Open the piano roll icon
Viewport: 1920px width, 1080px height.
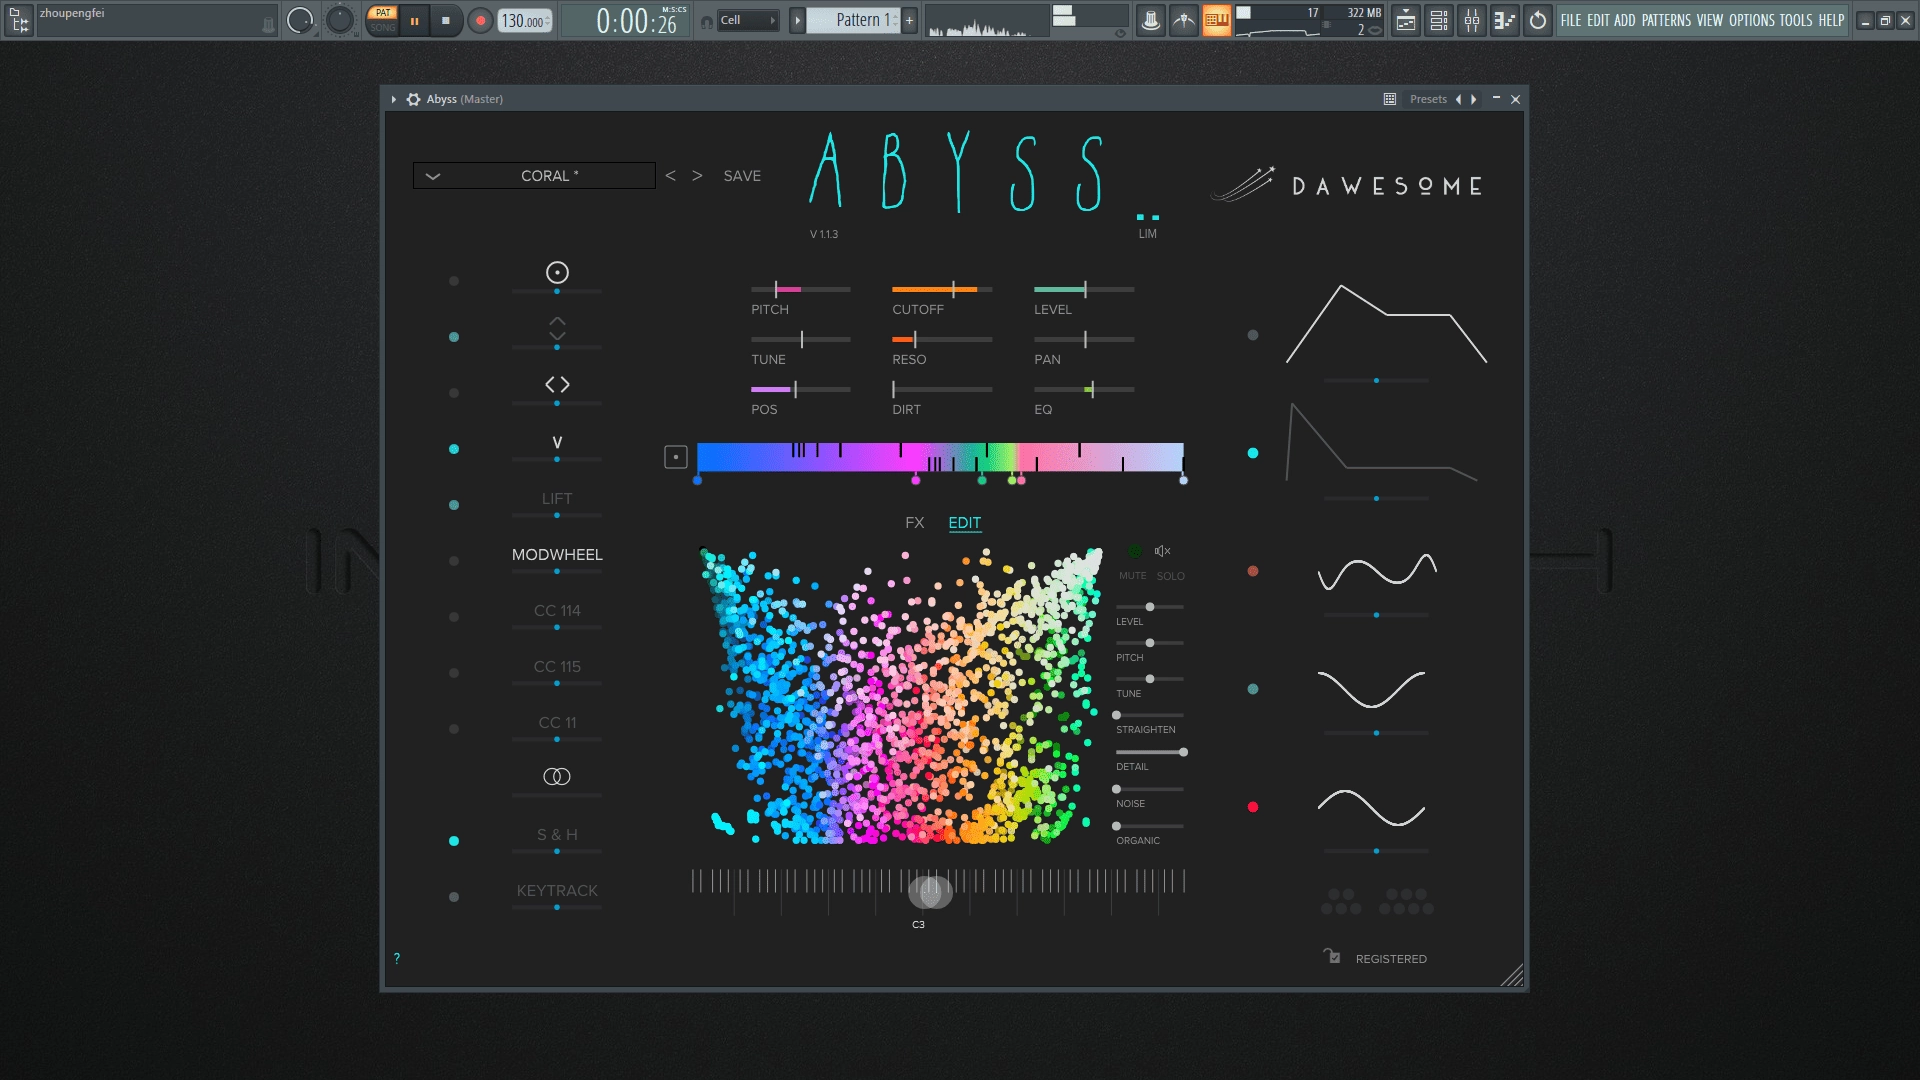pyautogui.click(x=1505, y=20)
